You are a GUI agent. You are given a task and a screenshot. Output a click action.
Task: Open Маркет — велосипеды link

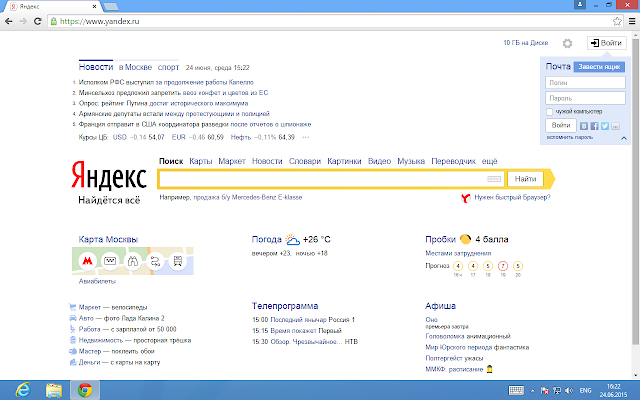pyautogui.click(x=113, y=307)
